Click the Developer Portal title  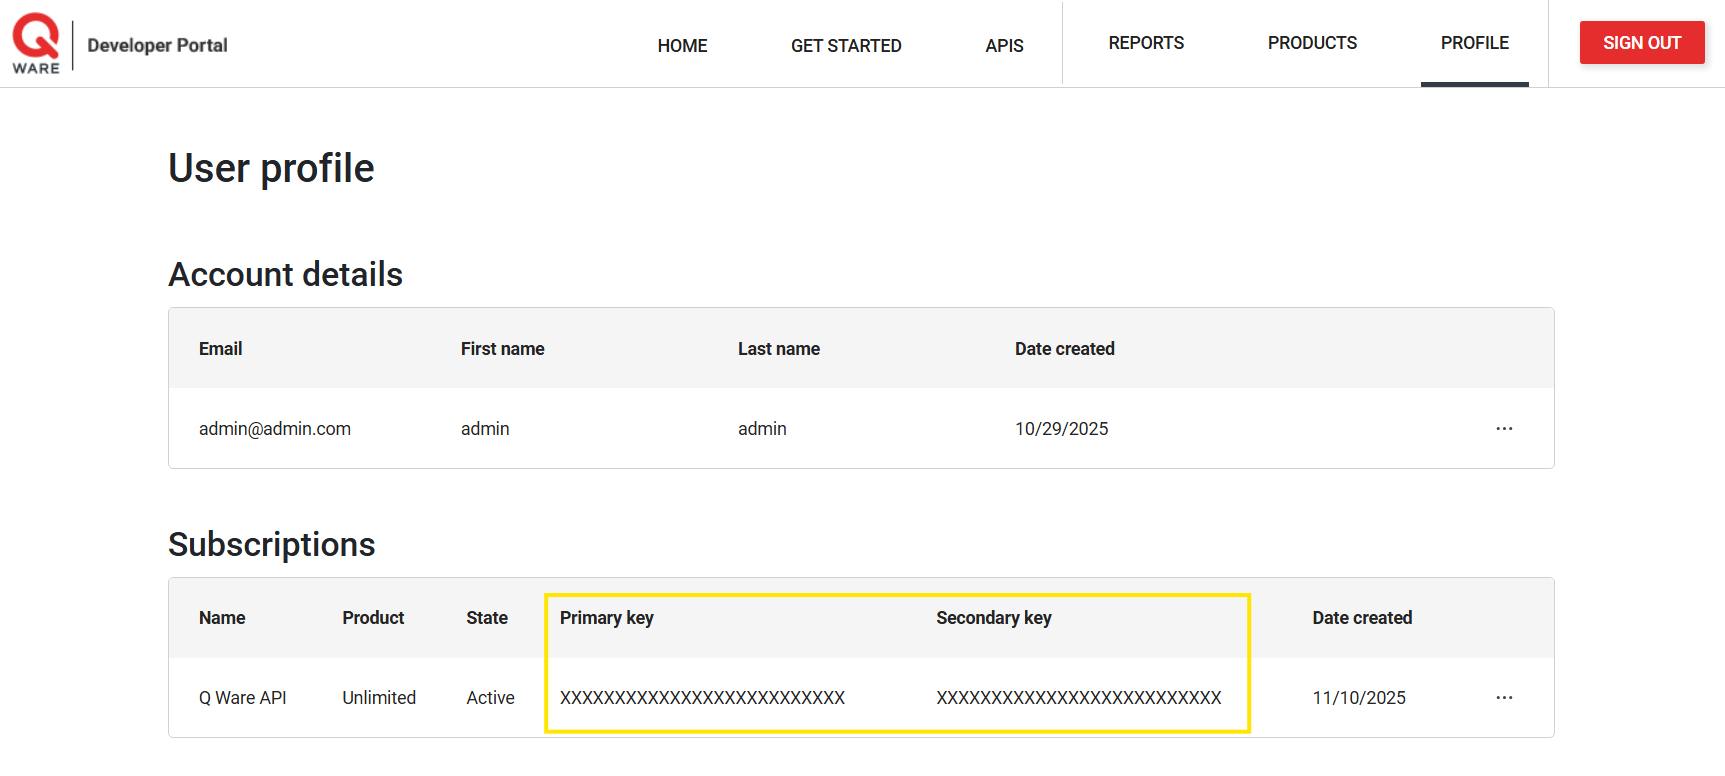click(x=157, y=45)
